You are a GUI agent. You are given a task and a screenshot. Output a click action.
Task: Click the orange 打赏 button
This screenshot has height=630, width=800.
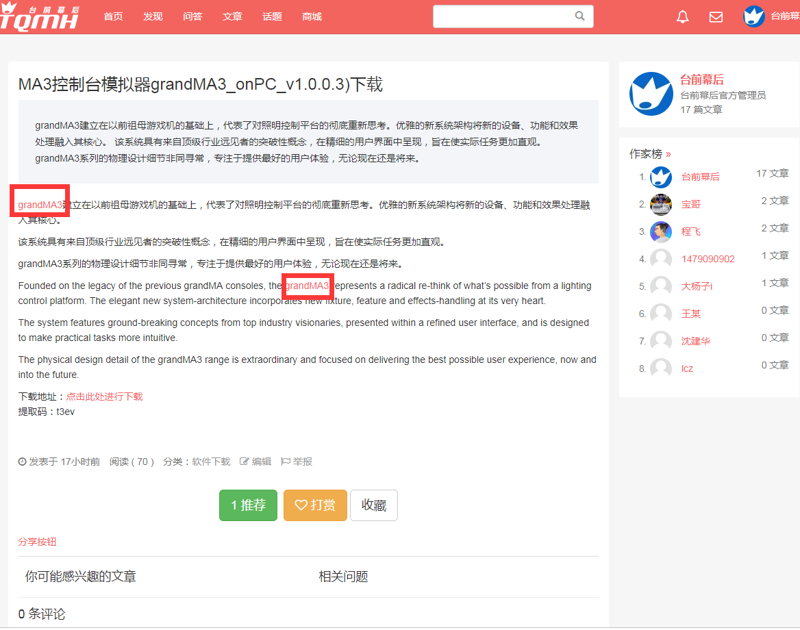point(315,505)
